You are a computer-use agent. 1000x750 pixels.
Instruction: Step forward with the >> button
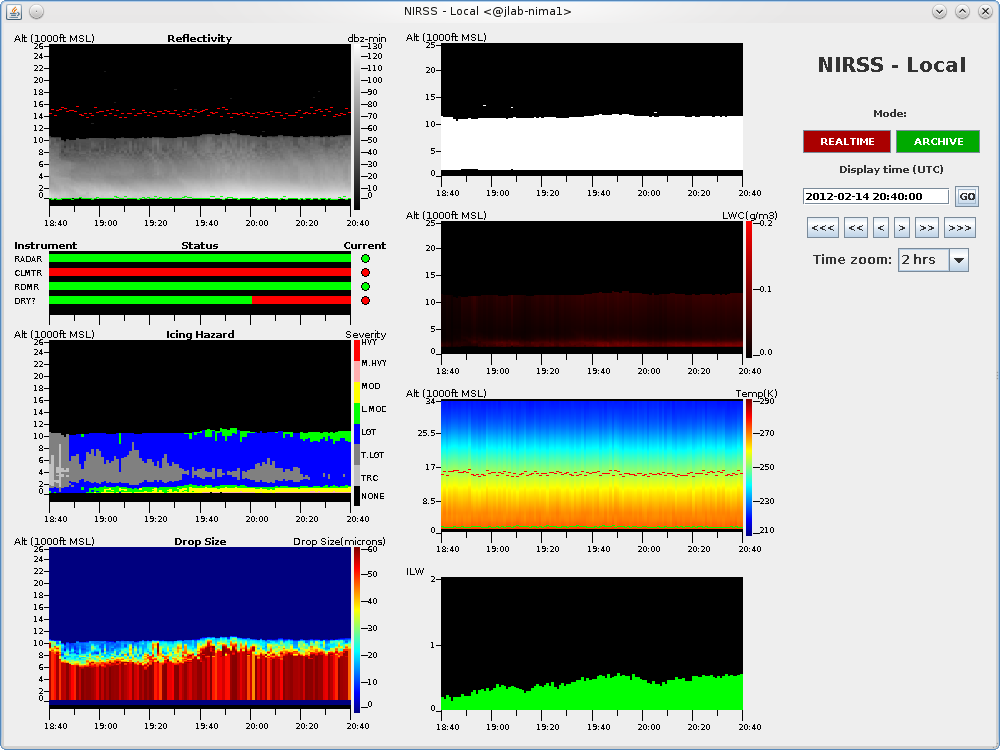point(926,228)
